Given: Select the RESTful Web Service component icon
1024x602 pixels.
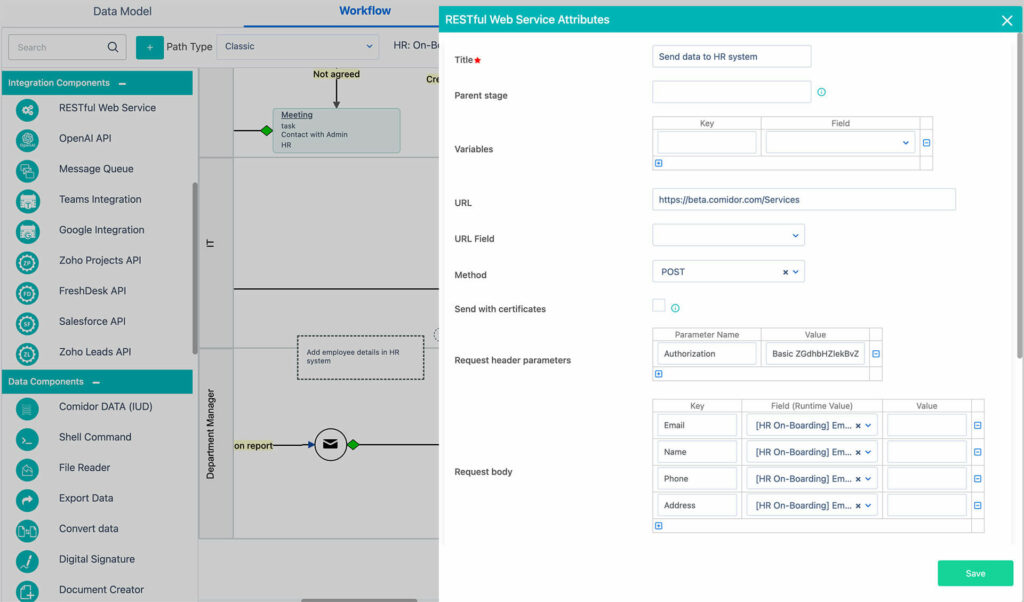Looking at the screenshot, I should point(28,109).
